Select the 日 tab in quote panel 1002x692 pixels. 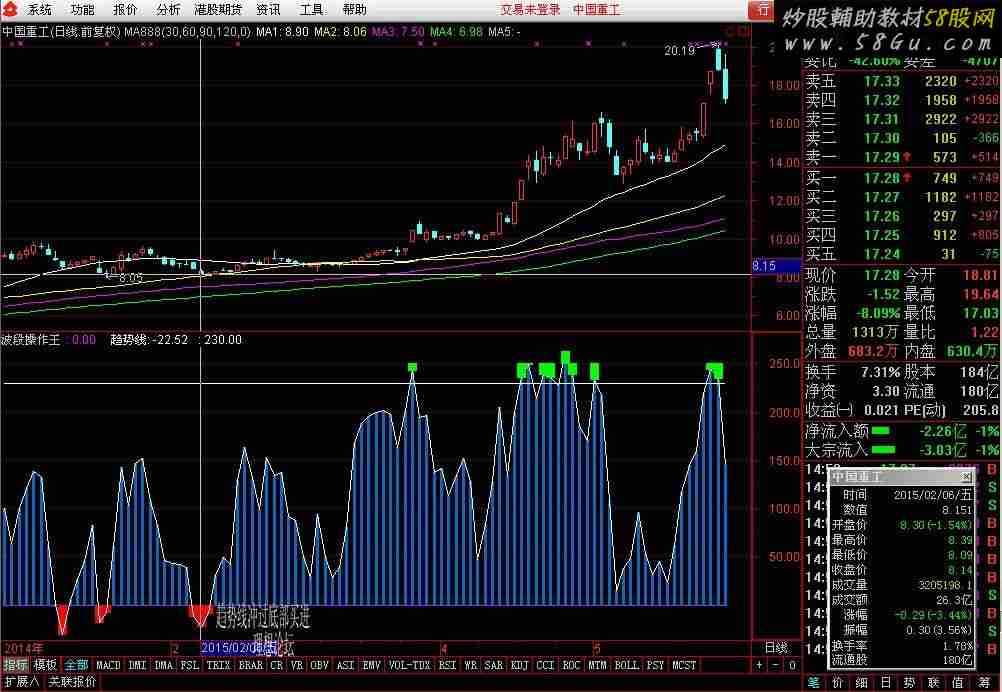pyautogui.click(x=886, y=683)
